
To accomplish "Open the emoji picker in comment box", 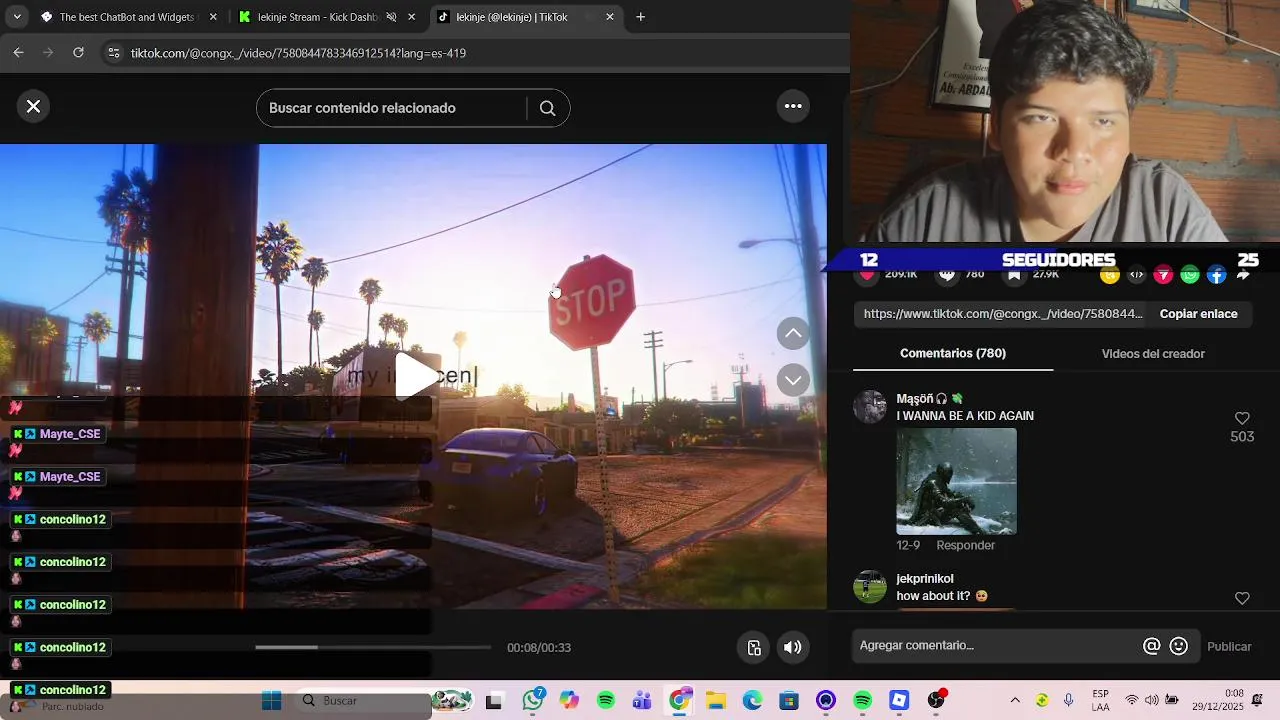I will pos(1179,646).
